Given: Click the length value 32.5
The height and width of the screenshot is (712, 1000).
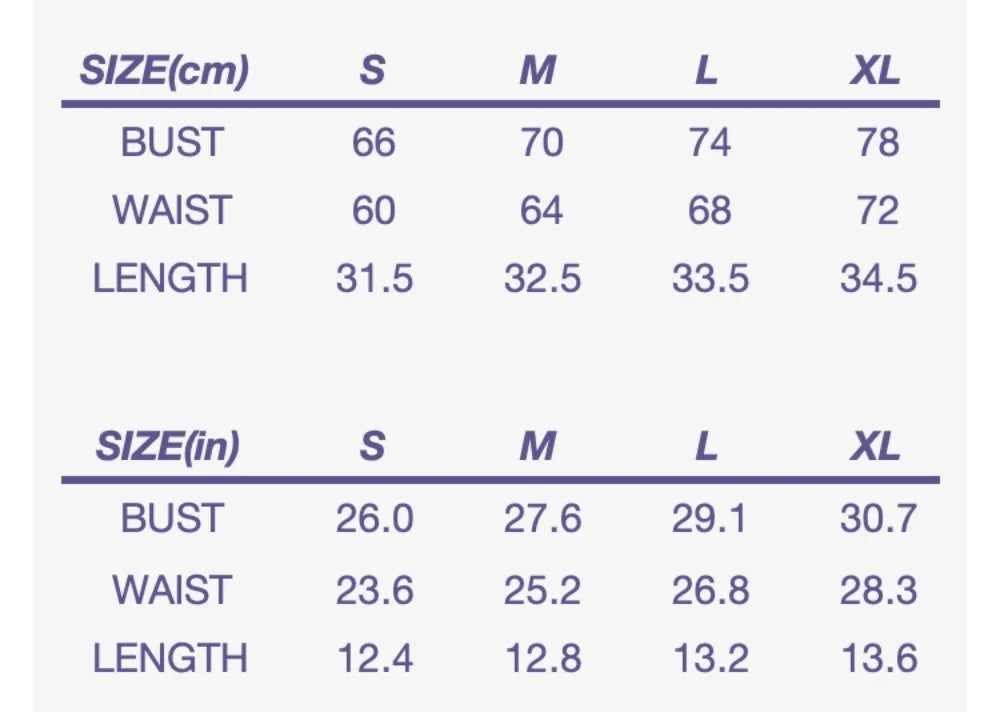Looking at the screenshot, I should point(543,279).
